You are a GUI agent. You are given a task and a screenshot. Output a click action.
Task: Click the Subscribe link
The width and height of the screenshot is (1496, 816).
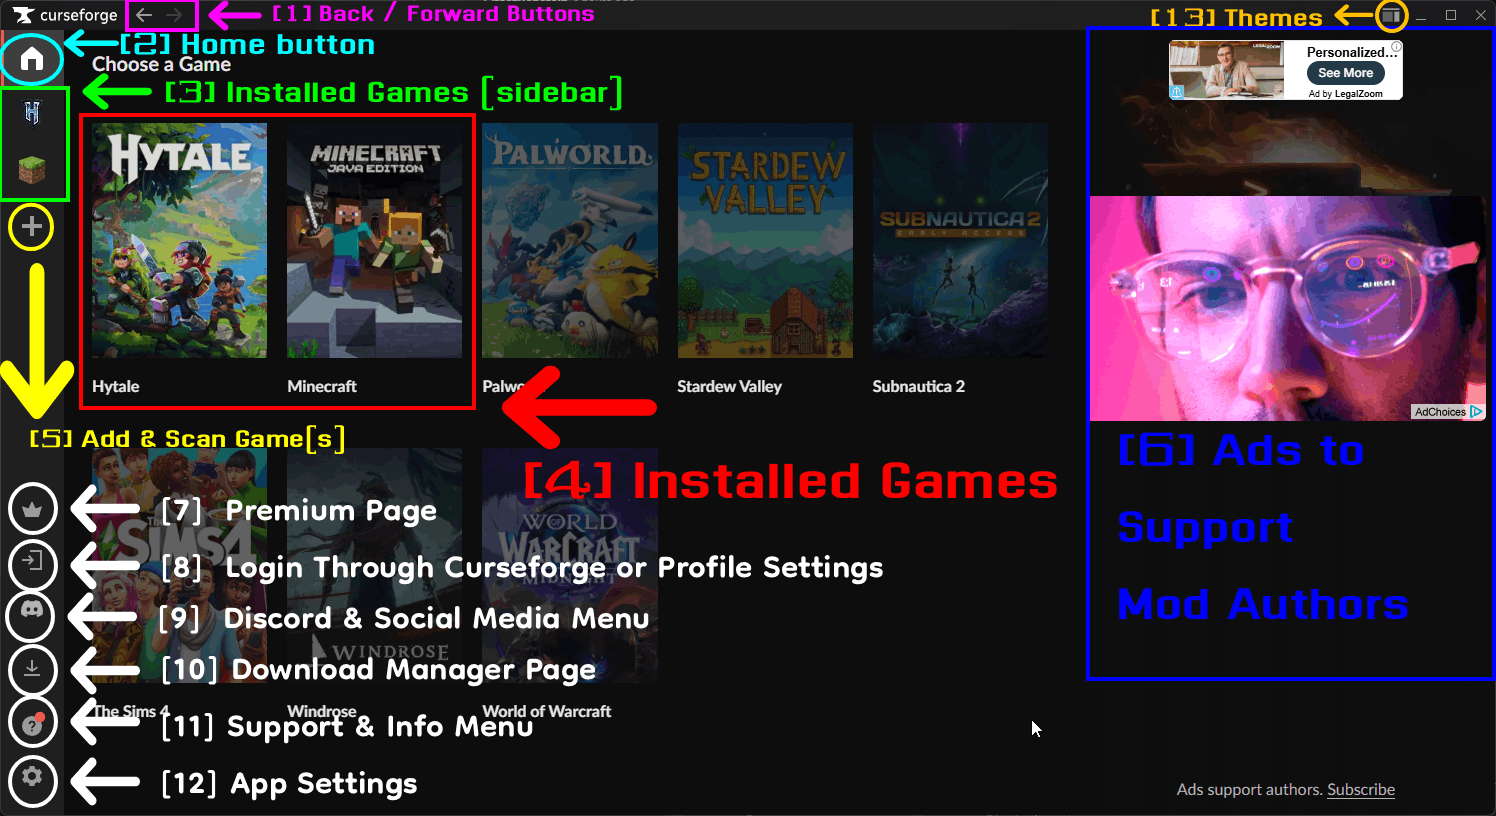click(x=1361, y=790)
